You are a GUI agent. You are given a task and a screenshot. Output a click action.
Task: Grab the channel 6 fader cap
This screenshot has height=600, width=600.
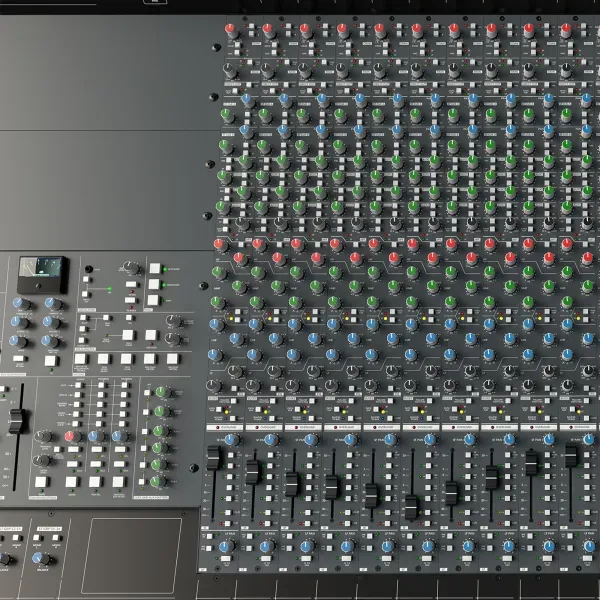(411, 507)
